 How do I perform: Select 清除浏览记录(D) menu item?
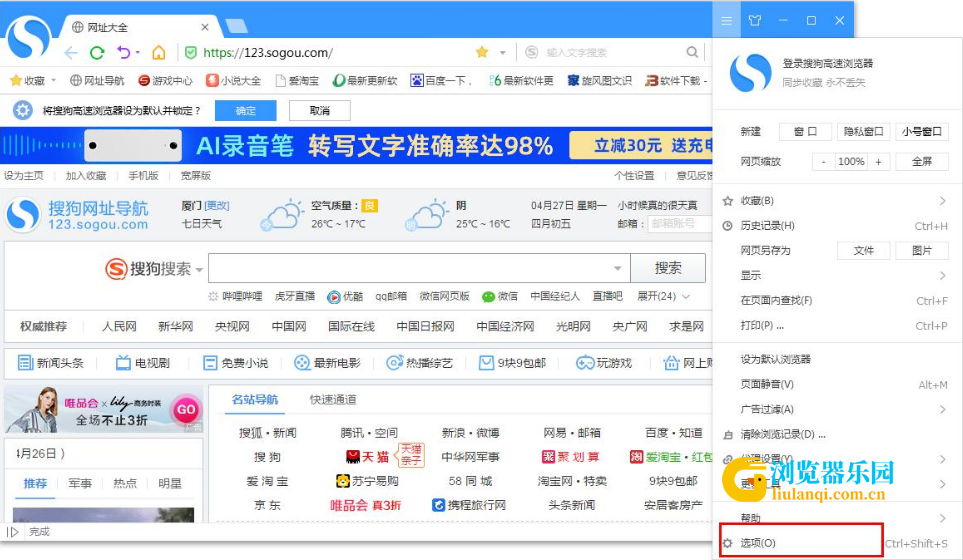tap(838, 435)
